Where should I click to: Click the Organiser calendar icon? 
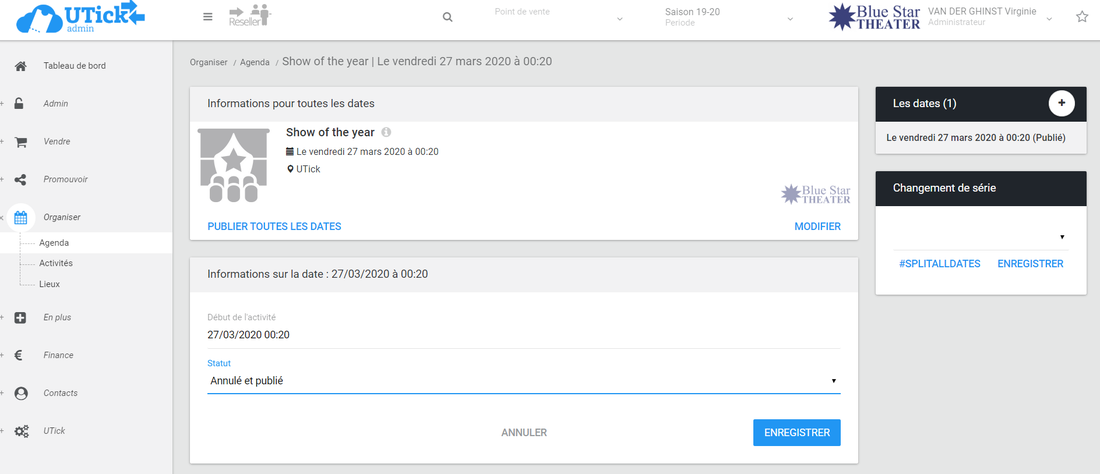(x=21, y=217)
